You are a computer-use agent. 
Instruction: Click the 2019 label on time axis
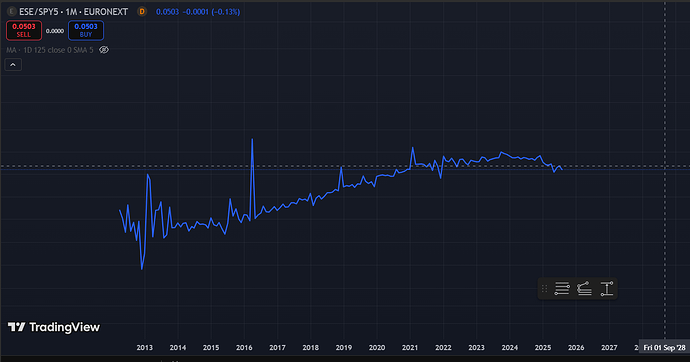[x=344, y=347]
